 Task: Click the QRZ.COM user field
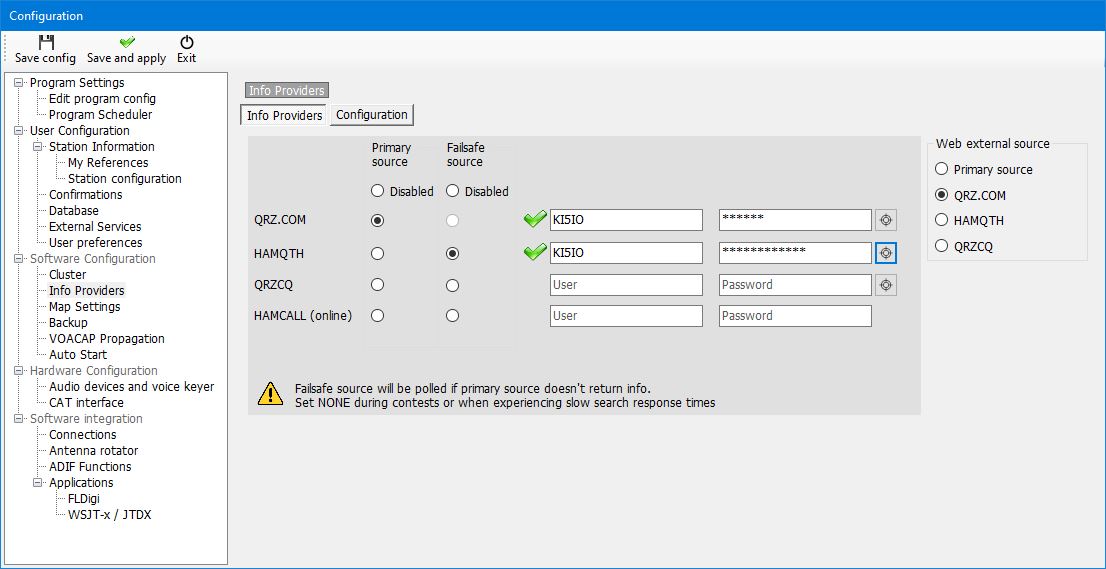point(626,220)
